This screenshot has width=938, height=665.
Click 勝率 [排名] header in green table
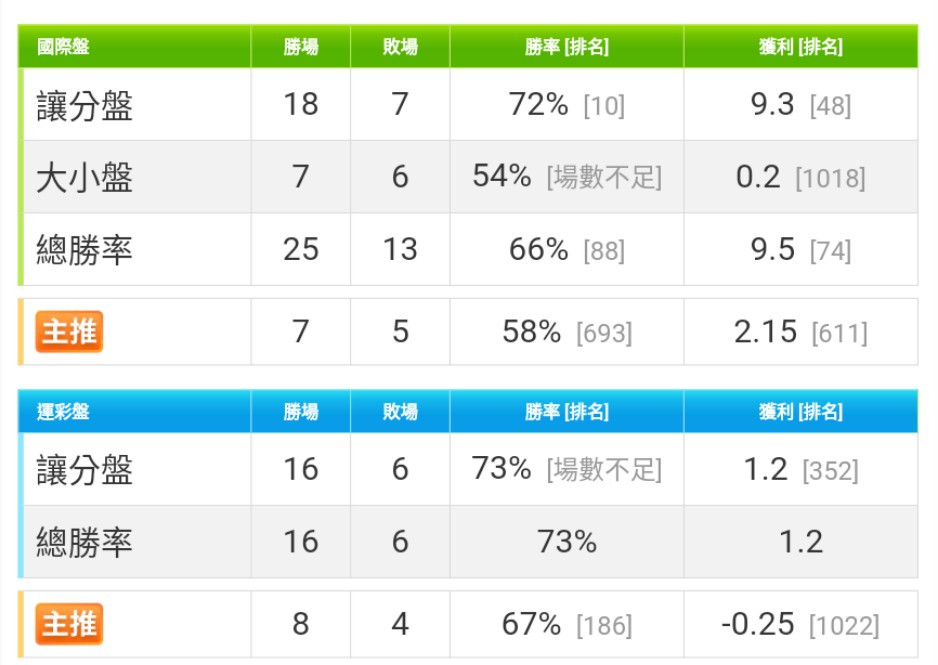pos(567,46)
